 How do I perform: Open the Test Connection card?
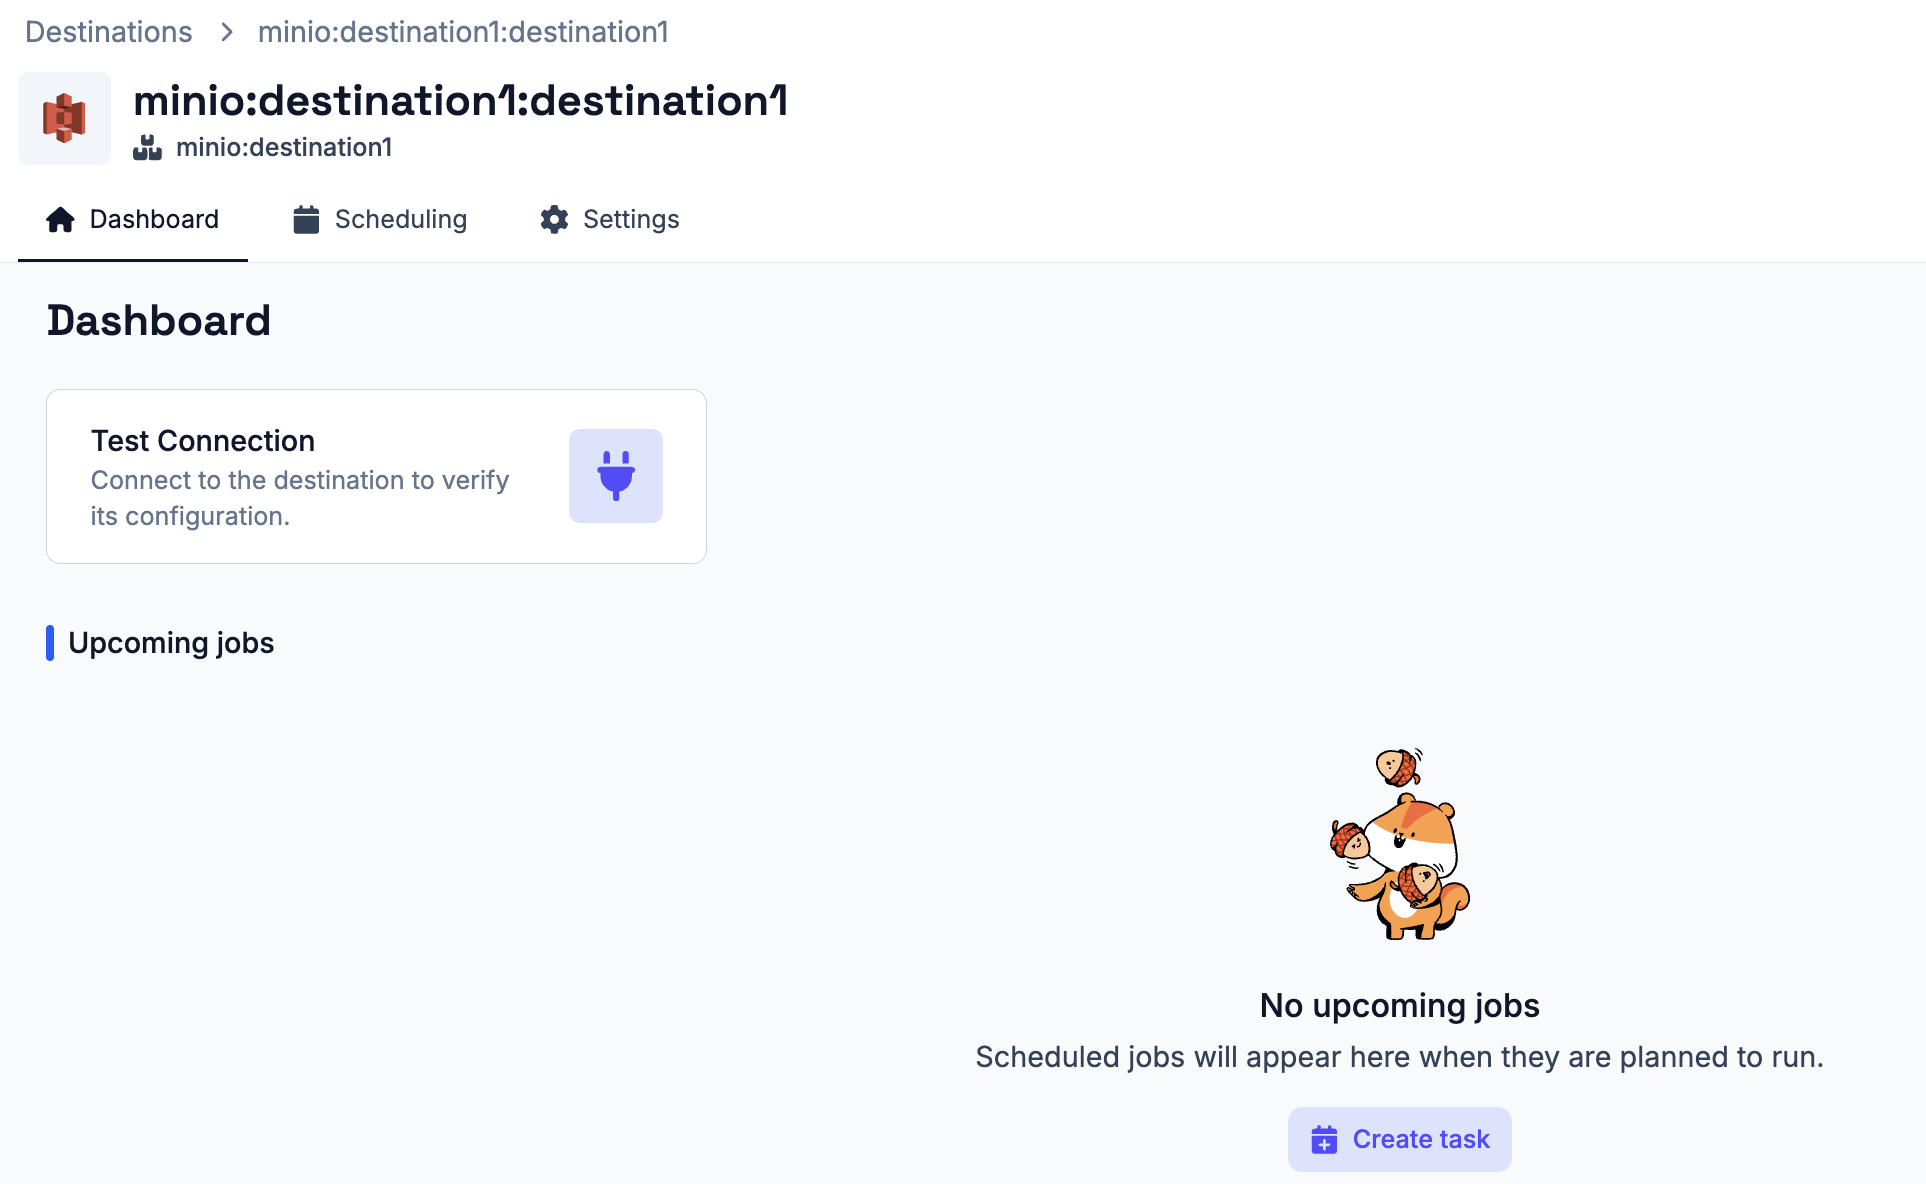[x=376, y=476]
